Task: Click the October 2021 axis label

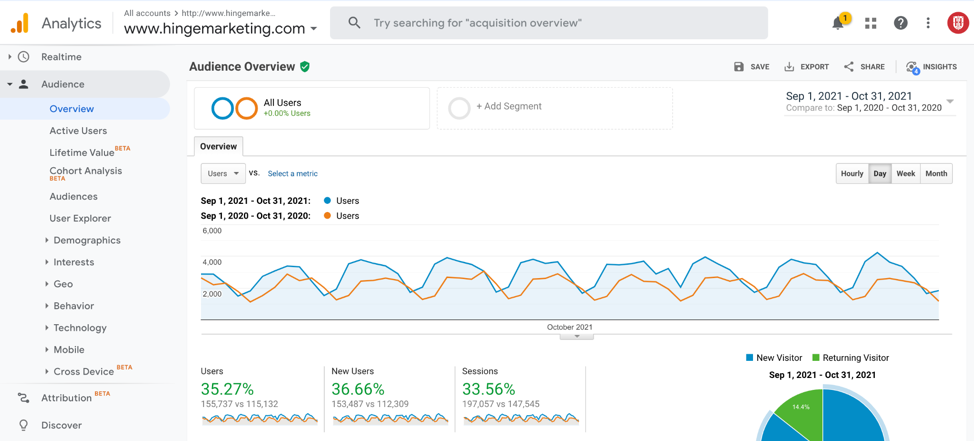Action: coord(570,327)
